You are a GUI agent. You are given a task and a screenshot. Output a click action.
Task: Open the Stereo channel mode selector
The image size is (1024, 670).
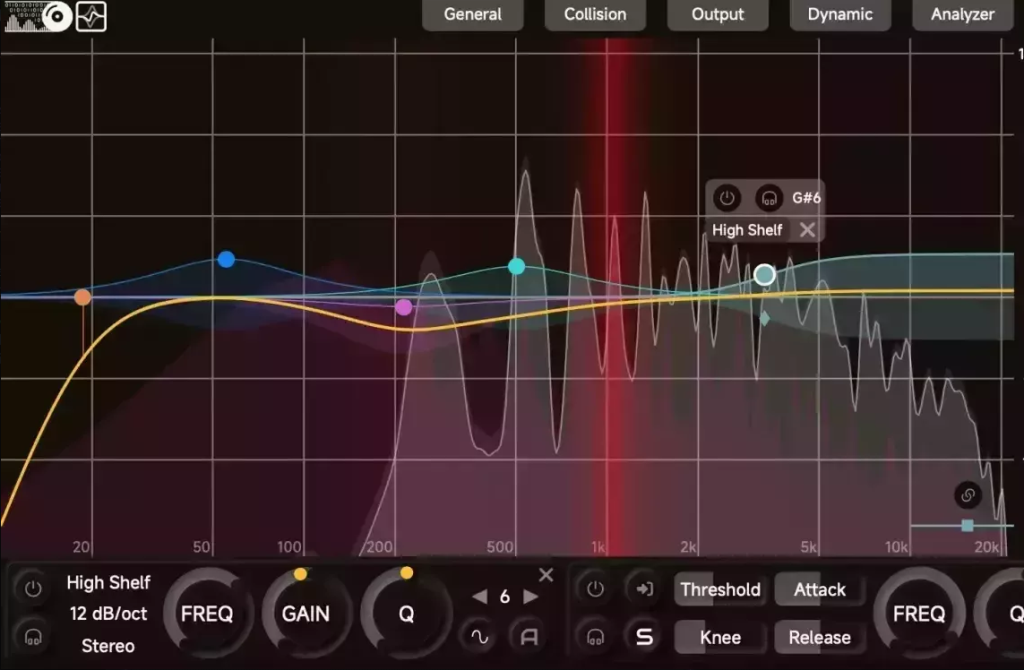pyautogui.click(x=107, y=645)
